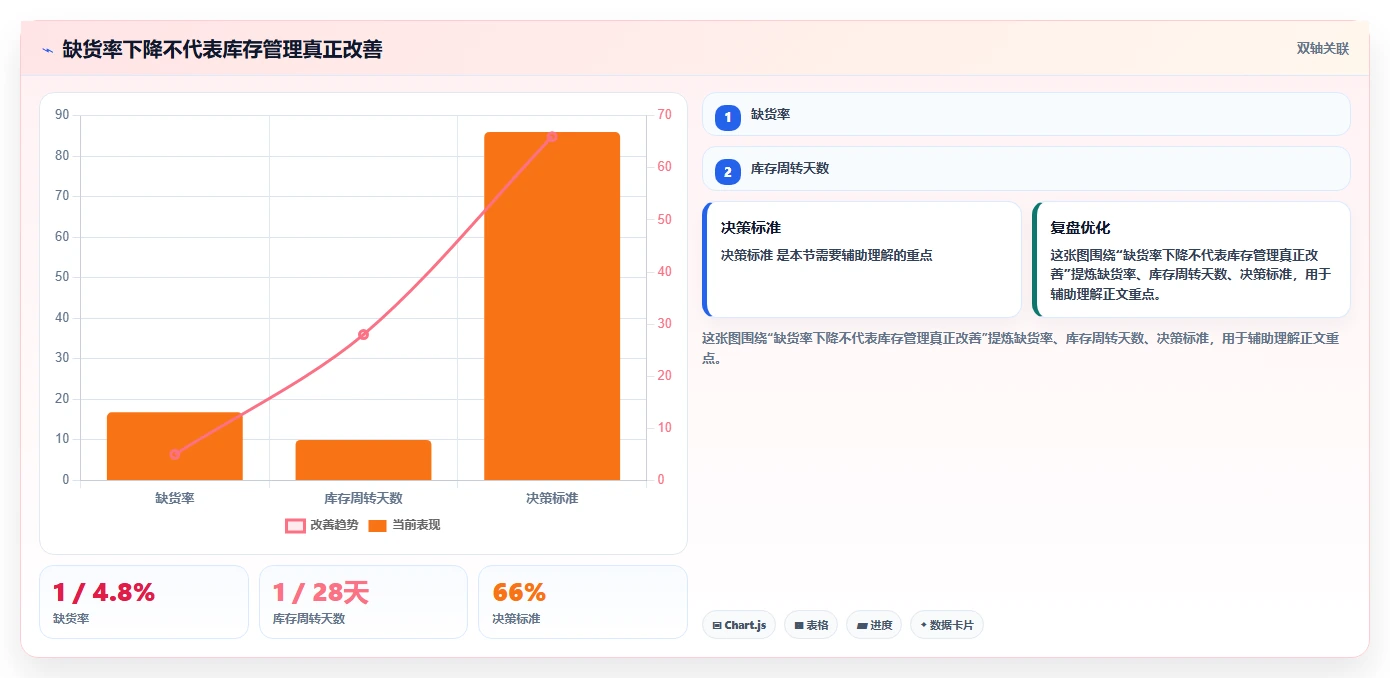This screenshot has width=1390, height=678.
Task: Open the 复盘优化 card
Action: [1191, 260]
